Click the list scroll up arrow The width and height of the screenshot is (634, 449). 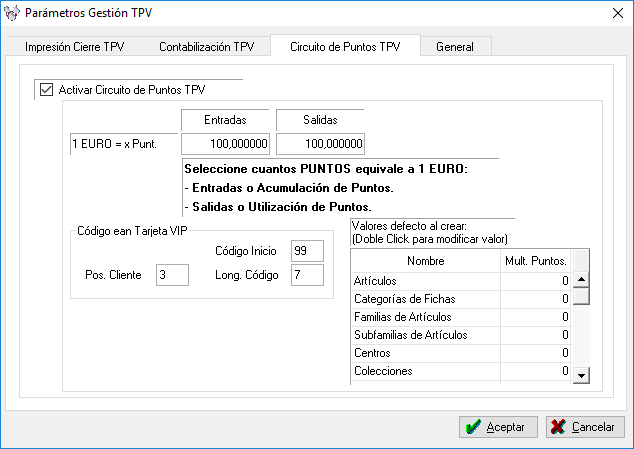(581, 280)
